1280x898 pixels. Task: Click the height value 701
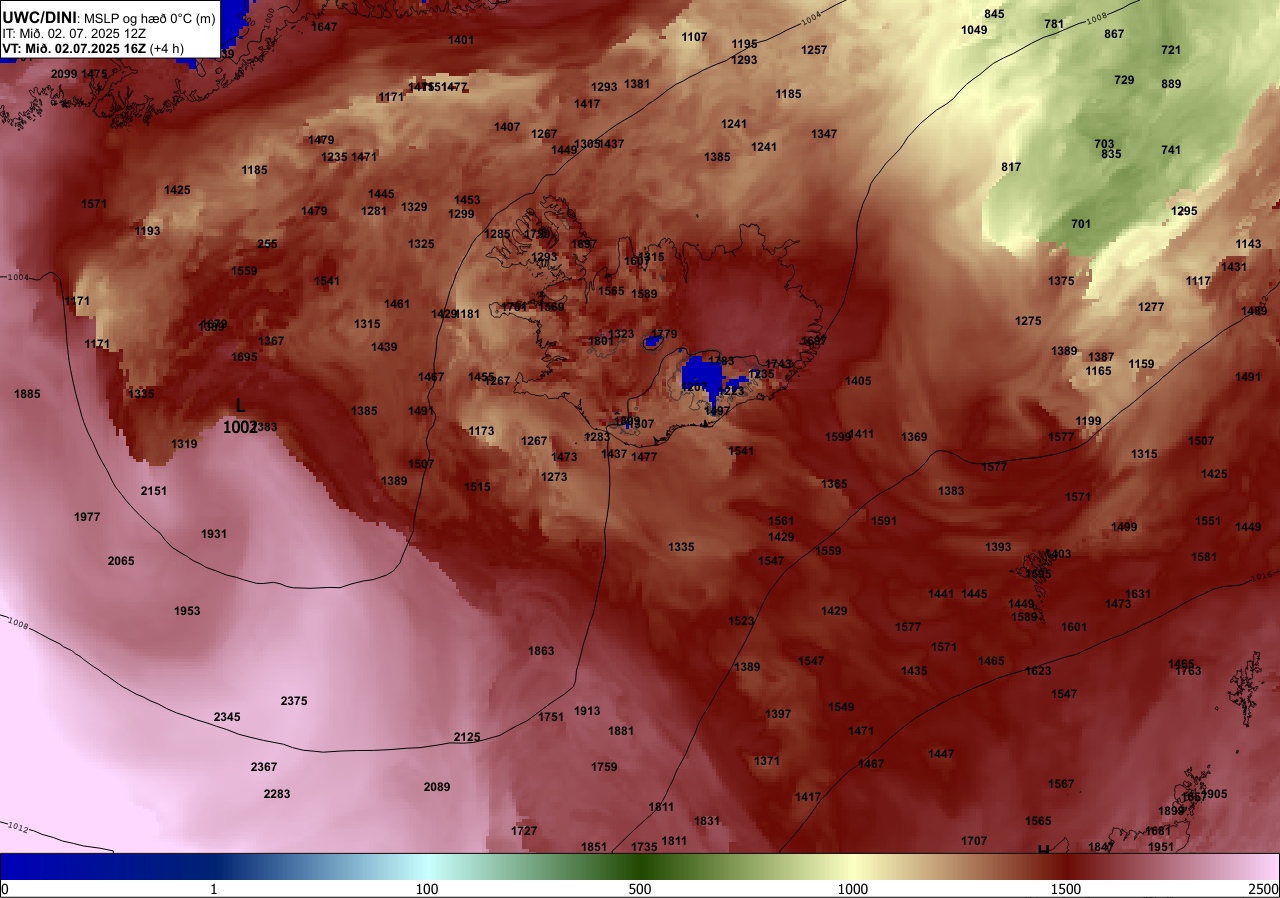coord(1081,224)
